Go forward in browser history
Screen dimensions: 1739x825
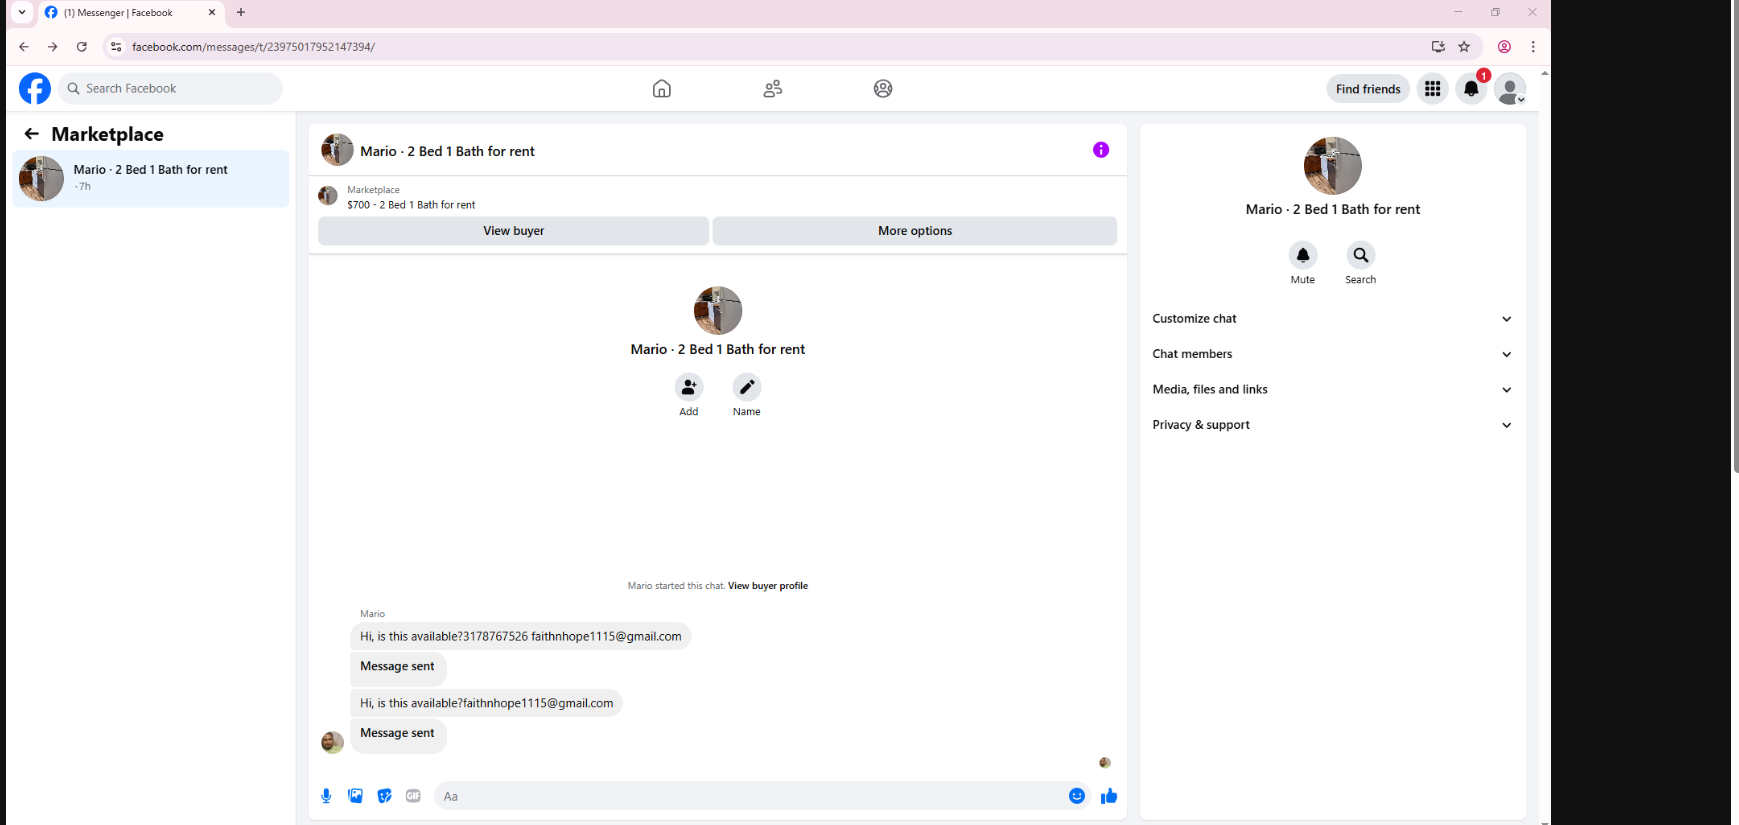(x=53, y=46)
